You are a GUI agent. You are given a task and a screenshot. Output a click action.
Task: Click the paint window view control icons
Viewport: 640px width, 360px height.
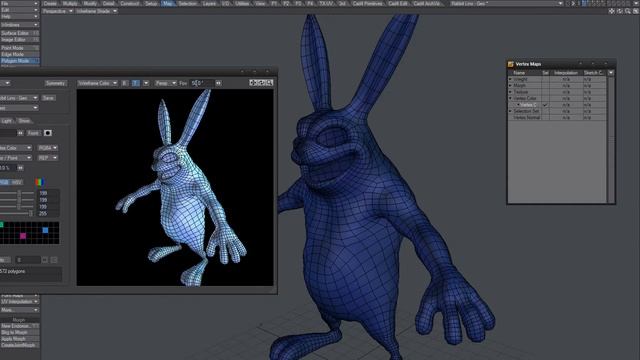[261, 83]
